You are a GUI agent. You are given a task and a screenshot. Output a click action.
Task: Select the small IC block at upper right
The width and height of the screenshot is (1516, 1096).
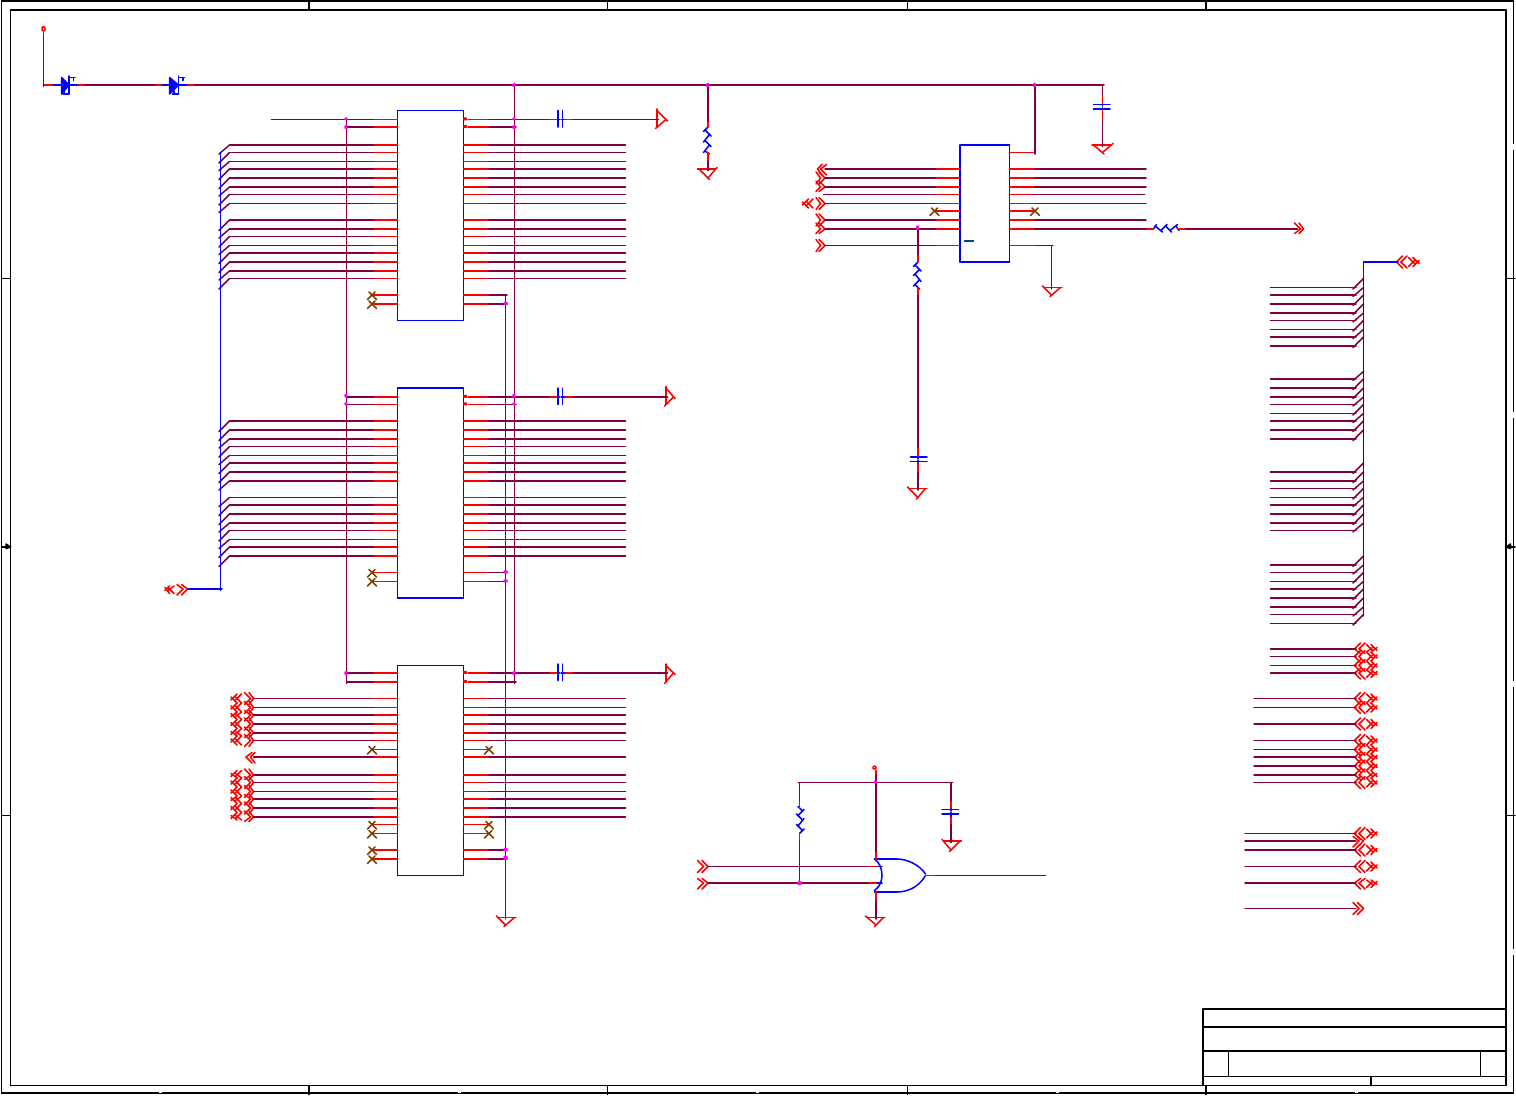[984, 204]
